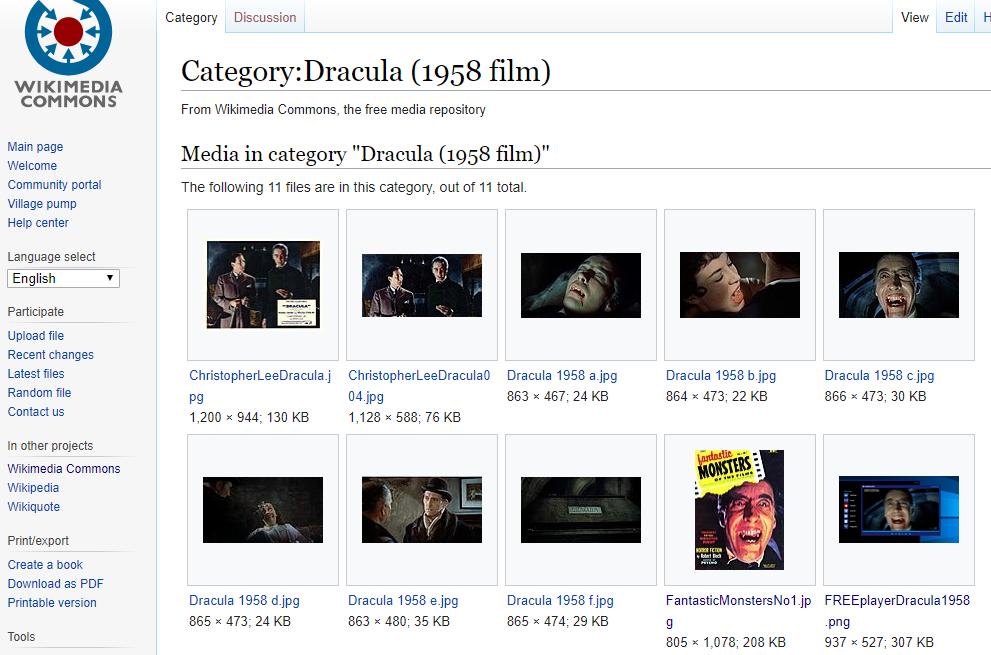Open ChristopherLeeDracula.jpg thumbnail image
This screenshot has width=991, height=655.
[x=264, y=285]
